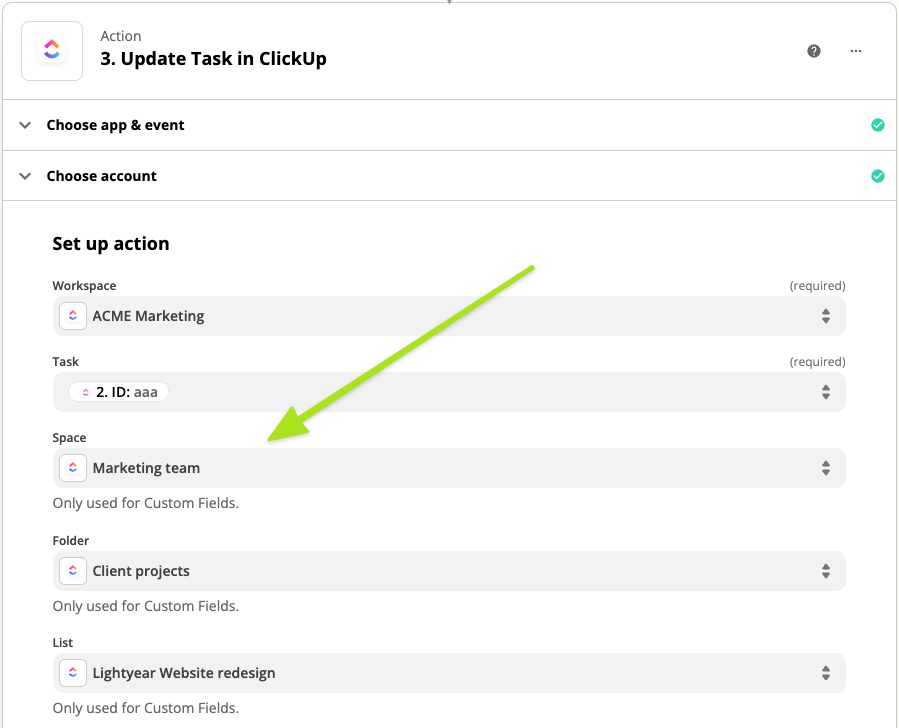Open the three-dot more options menu

coord(856,51)
